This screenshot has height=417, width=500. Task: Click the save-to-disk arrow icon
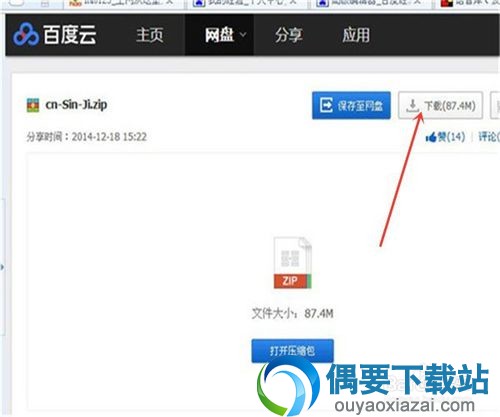326,105
